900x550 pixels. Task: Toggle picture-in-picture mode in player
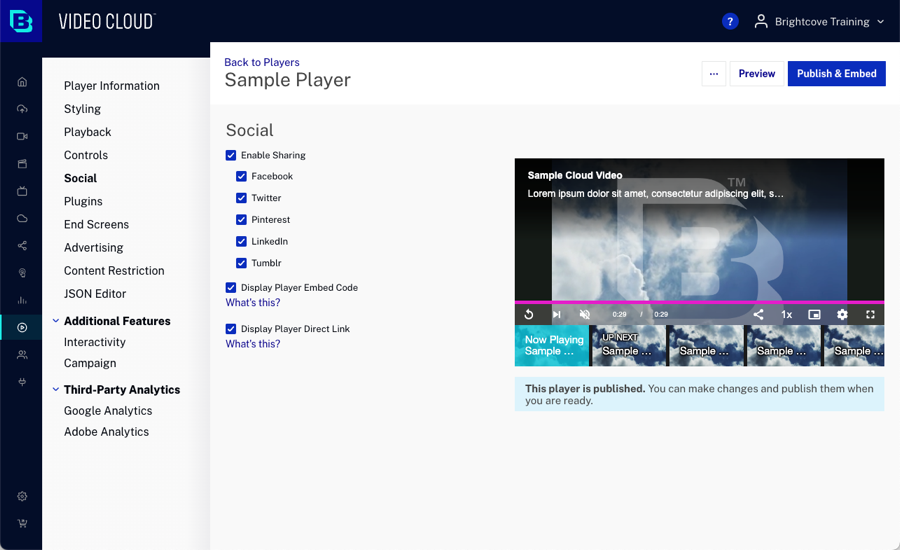click(814, 314)
